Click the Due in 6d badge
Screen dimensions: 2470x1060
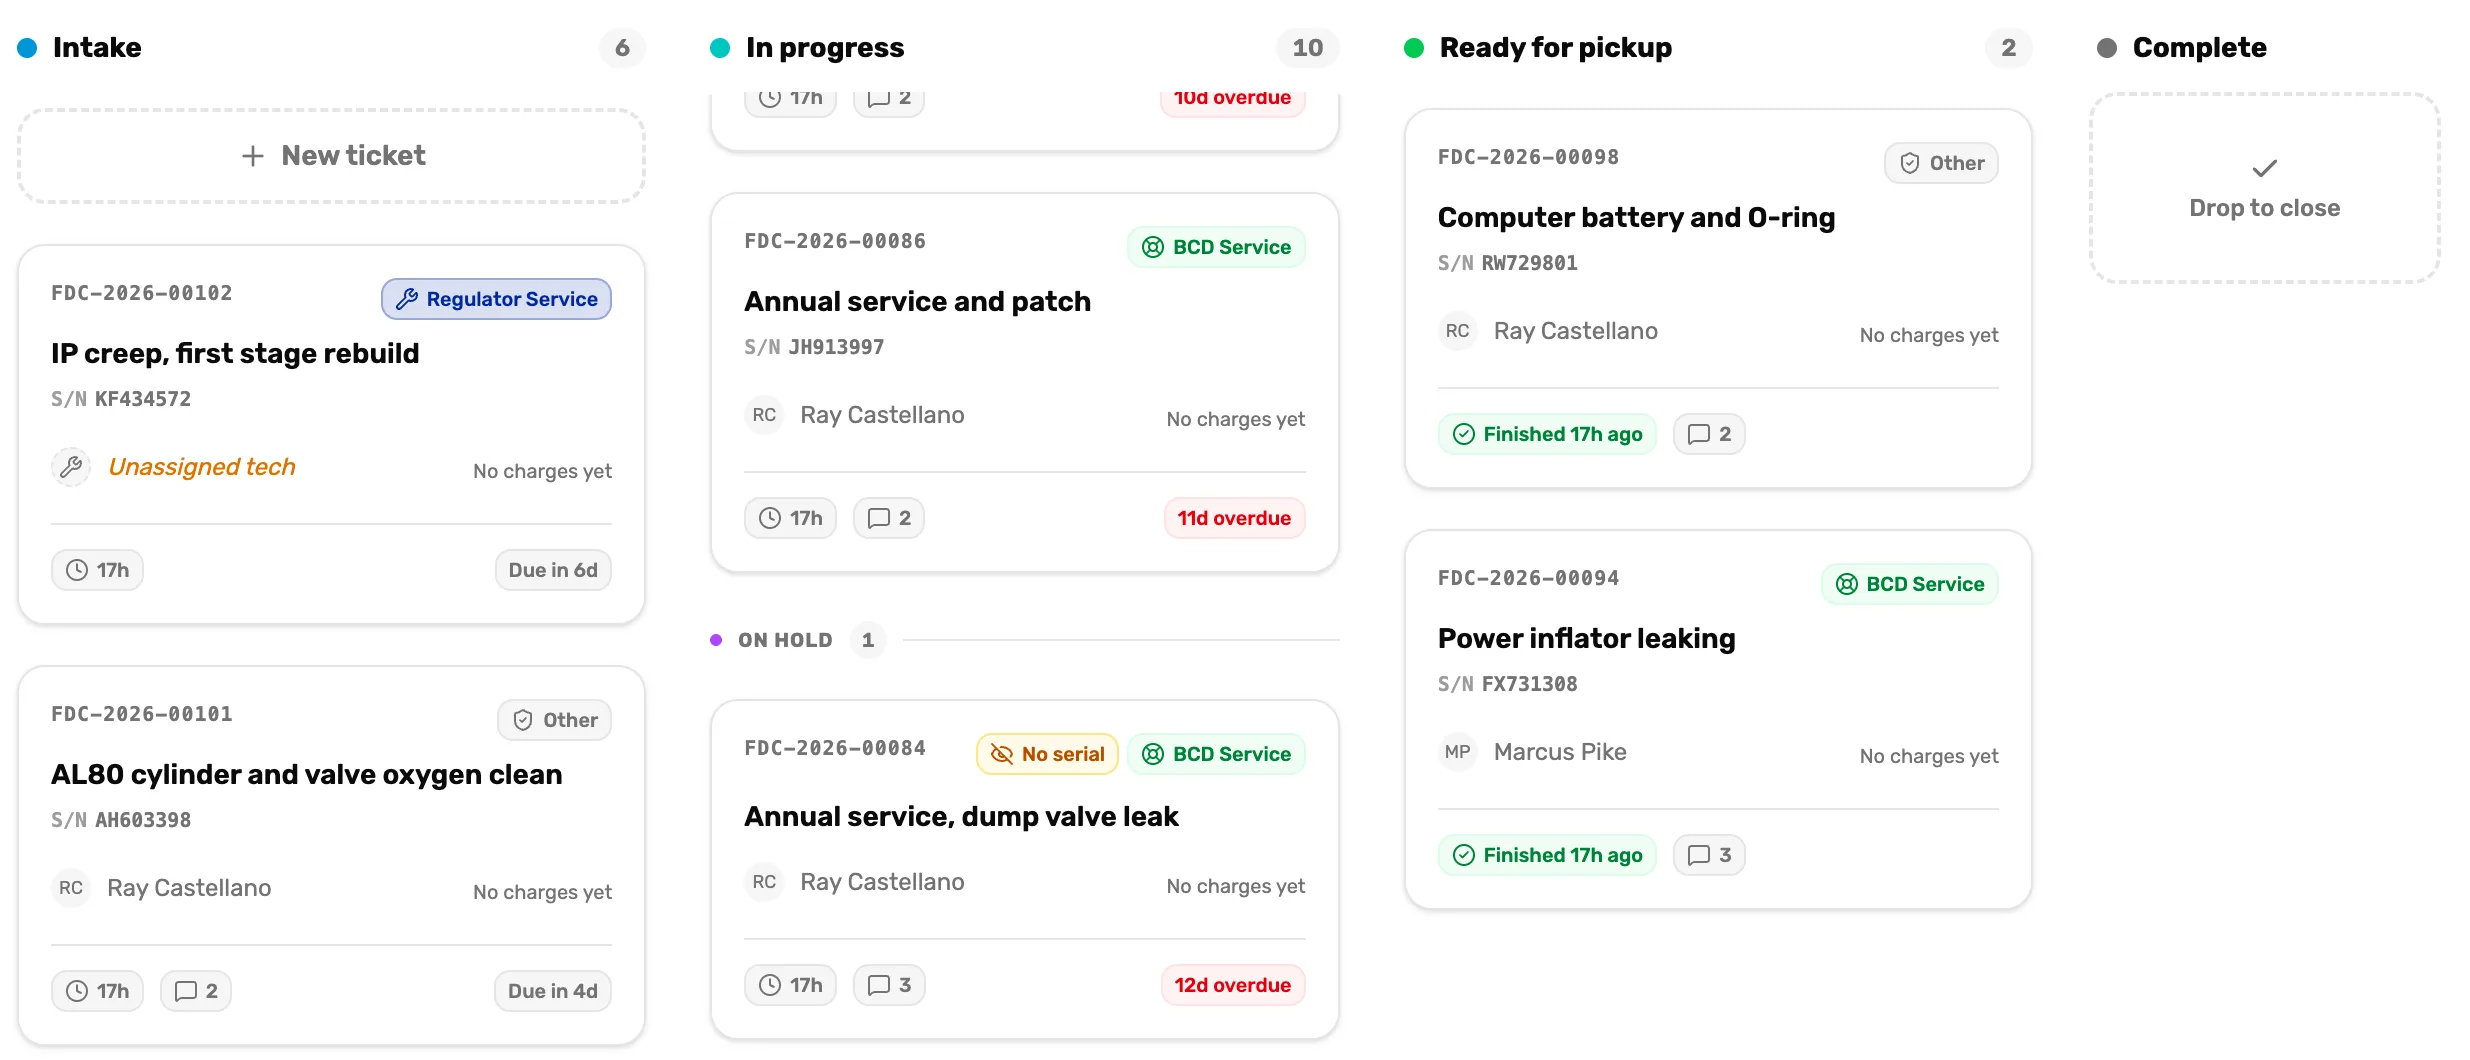coord(553,570)
